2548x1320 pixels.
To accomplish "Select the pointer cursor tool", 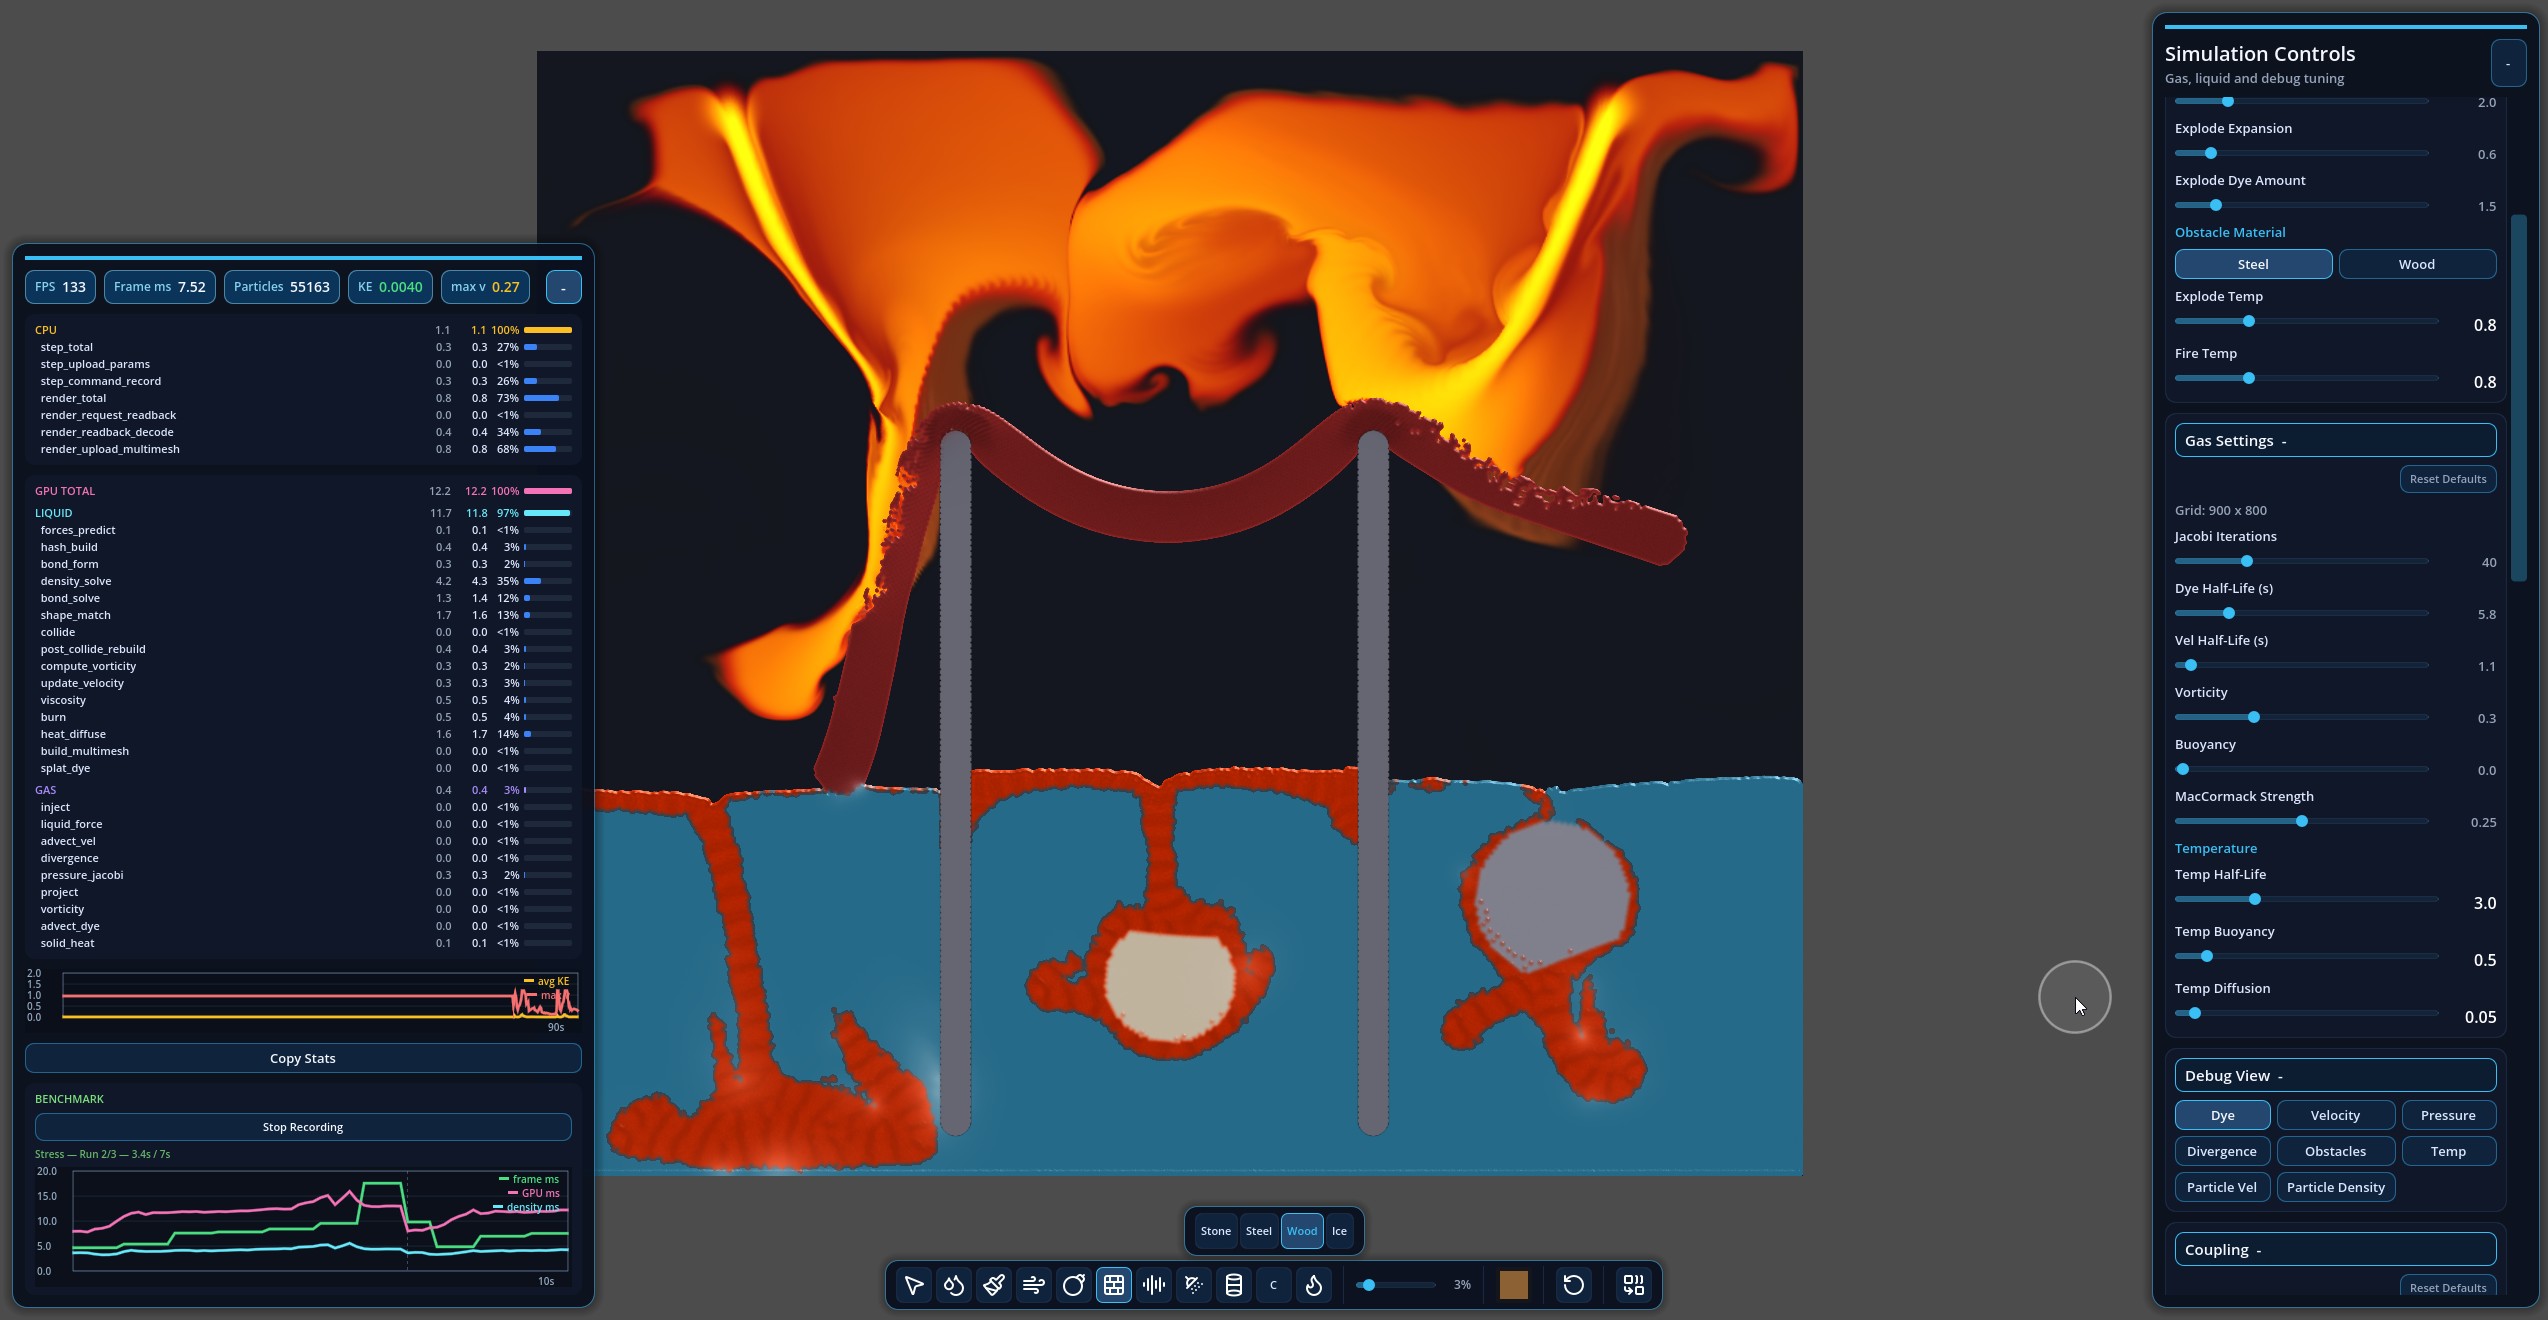I will coord(913,1285).
